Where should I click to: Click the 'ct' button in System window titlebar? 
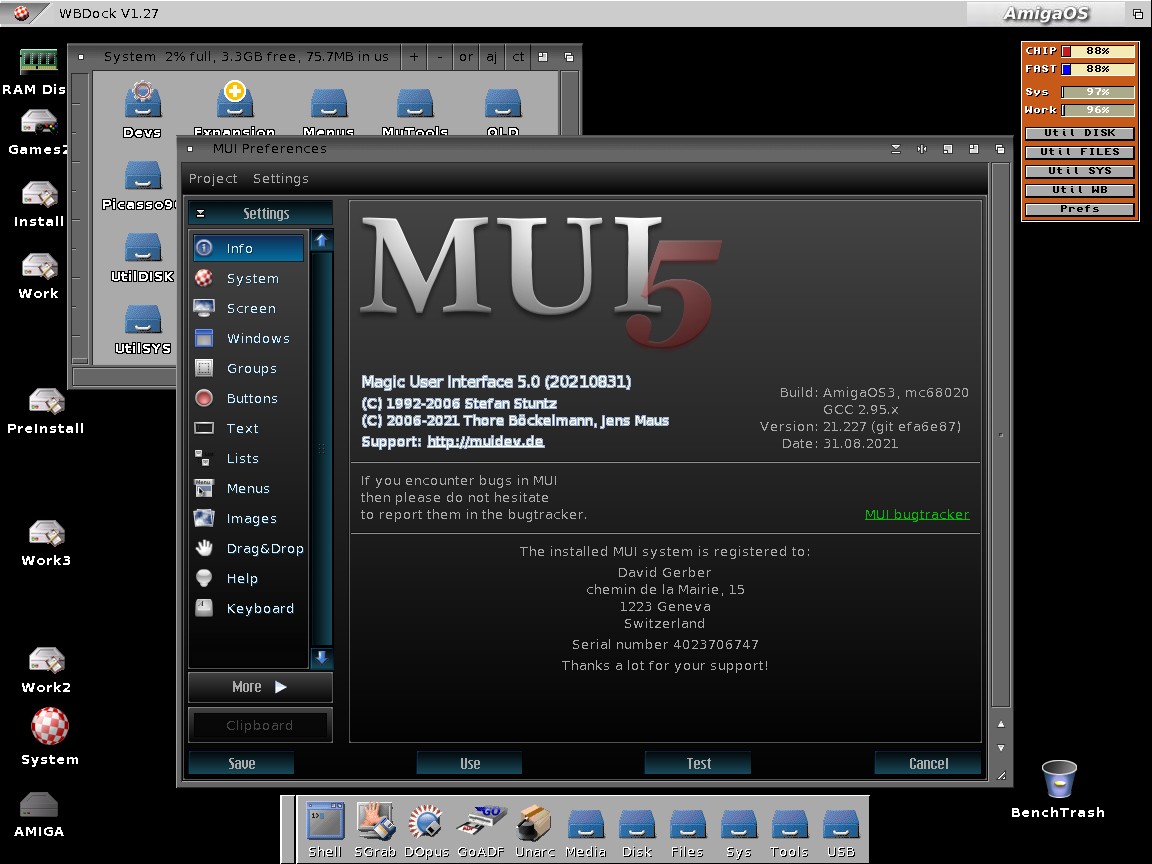[x=518, y=57]
